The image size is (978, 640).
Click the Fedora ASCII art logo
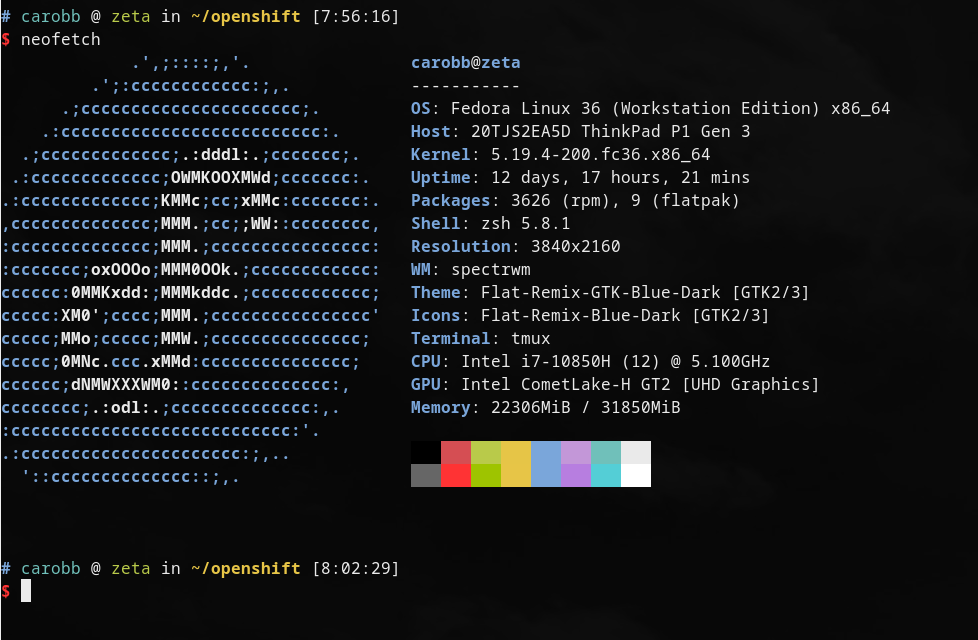tap(190, 270)
